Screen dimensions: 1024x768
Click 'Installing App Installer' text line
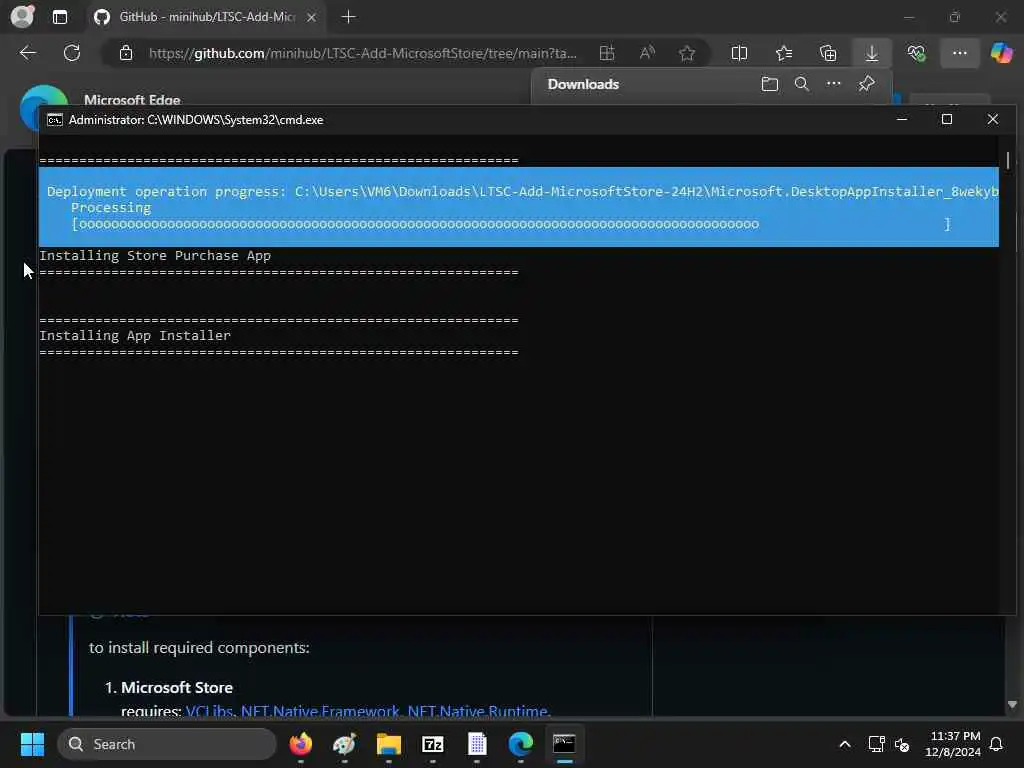point(135,336)
